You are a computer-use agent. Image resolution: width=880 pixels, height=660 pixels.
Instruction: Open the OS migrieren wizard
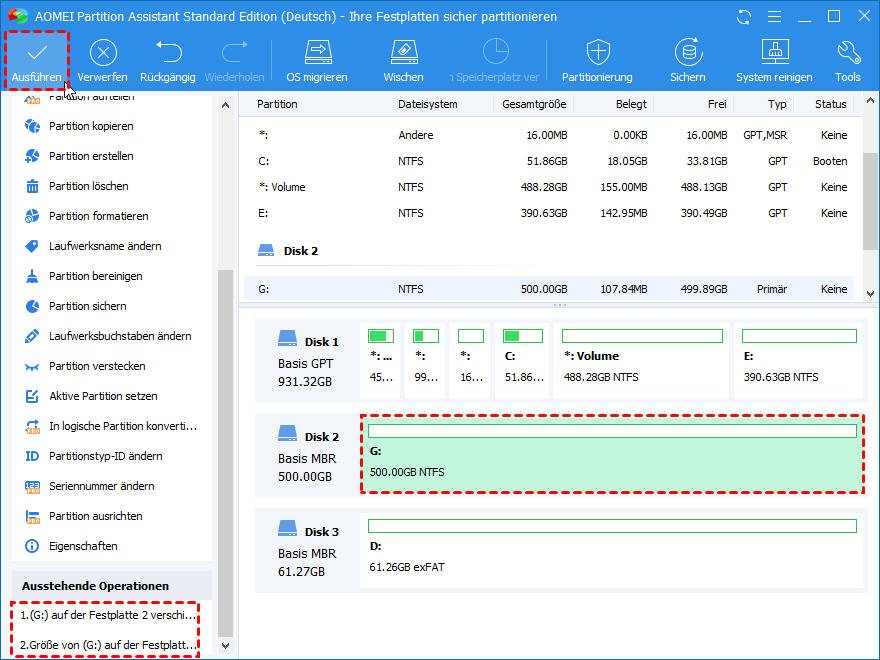click(x=317, y=61)
